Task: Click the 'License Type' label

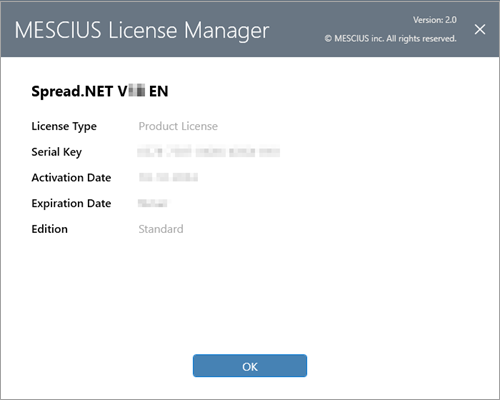Action: point(64,126)
